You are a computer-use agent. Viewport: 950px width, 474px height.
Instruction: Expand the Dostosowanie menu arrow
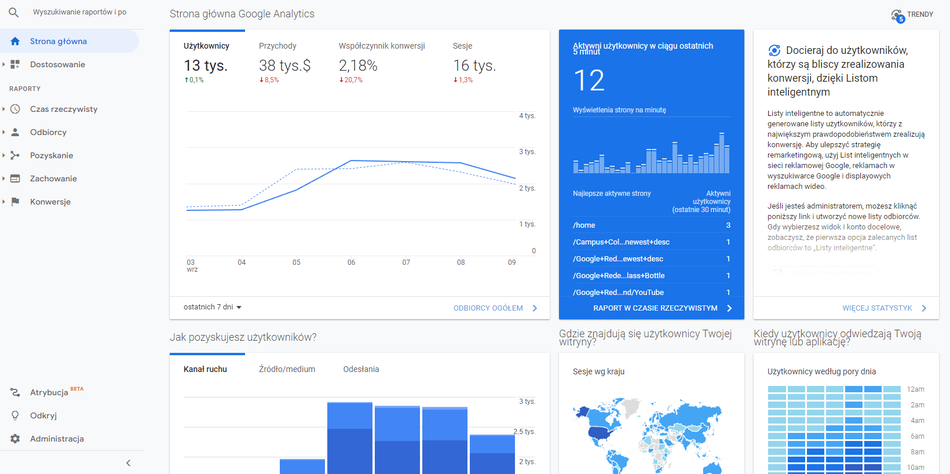click(4, 64)
